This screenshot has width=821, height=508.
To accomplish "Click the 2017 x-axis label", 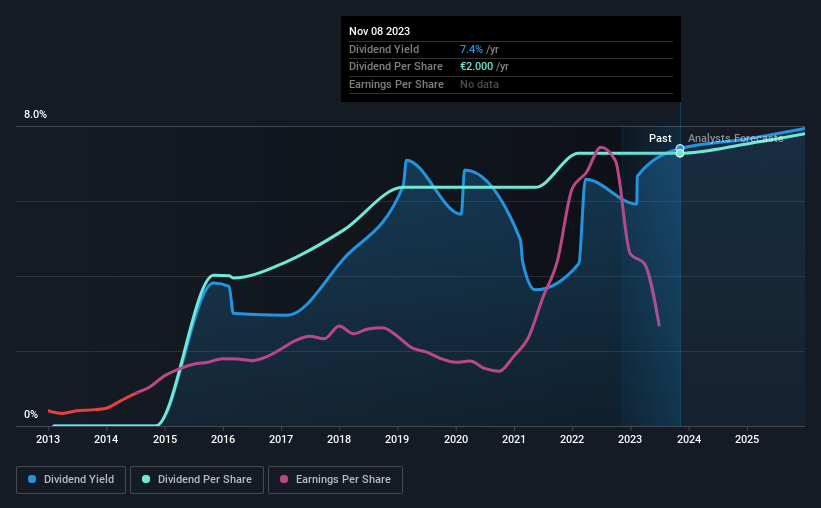I will [x=281, y=439].
